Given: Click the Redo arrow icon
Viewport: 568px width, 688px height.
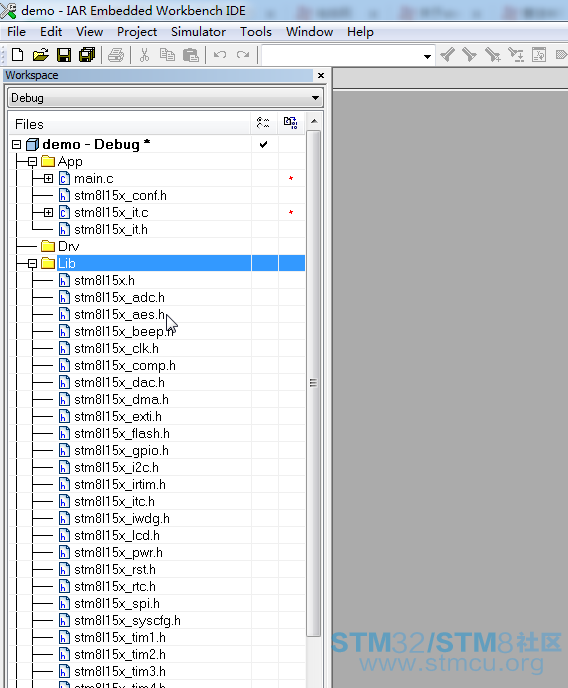Looking at the screenshot, I should tap(243, 55).
